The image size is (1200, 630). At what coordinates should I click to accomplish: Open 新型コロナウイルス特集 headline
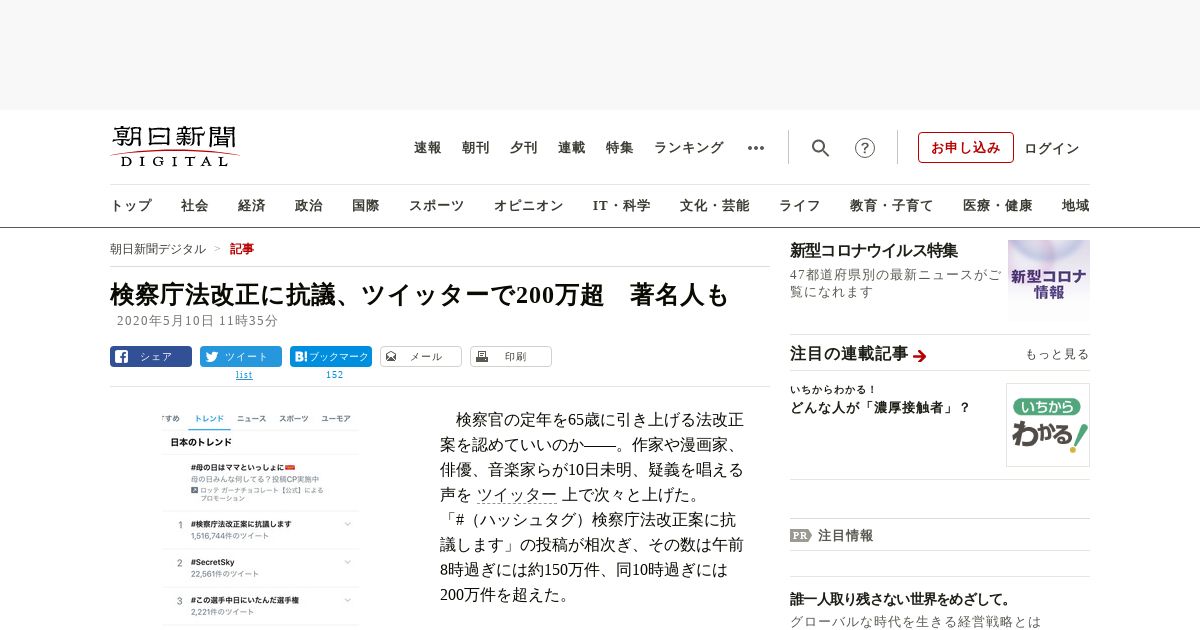[874, 250]
